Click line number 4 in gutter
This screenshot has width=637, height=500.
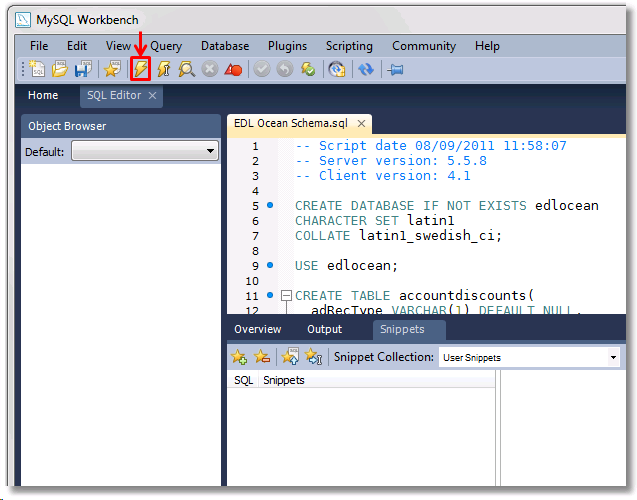(255, 191)
